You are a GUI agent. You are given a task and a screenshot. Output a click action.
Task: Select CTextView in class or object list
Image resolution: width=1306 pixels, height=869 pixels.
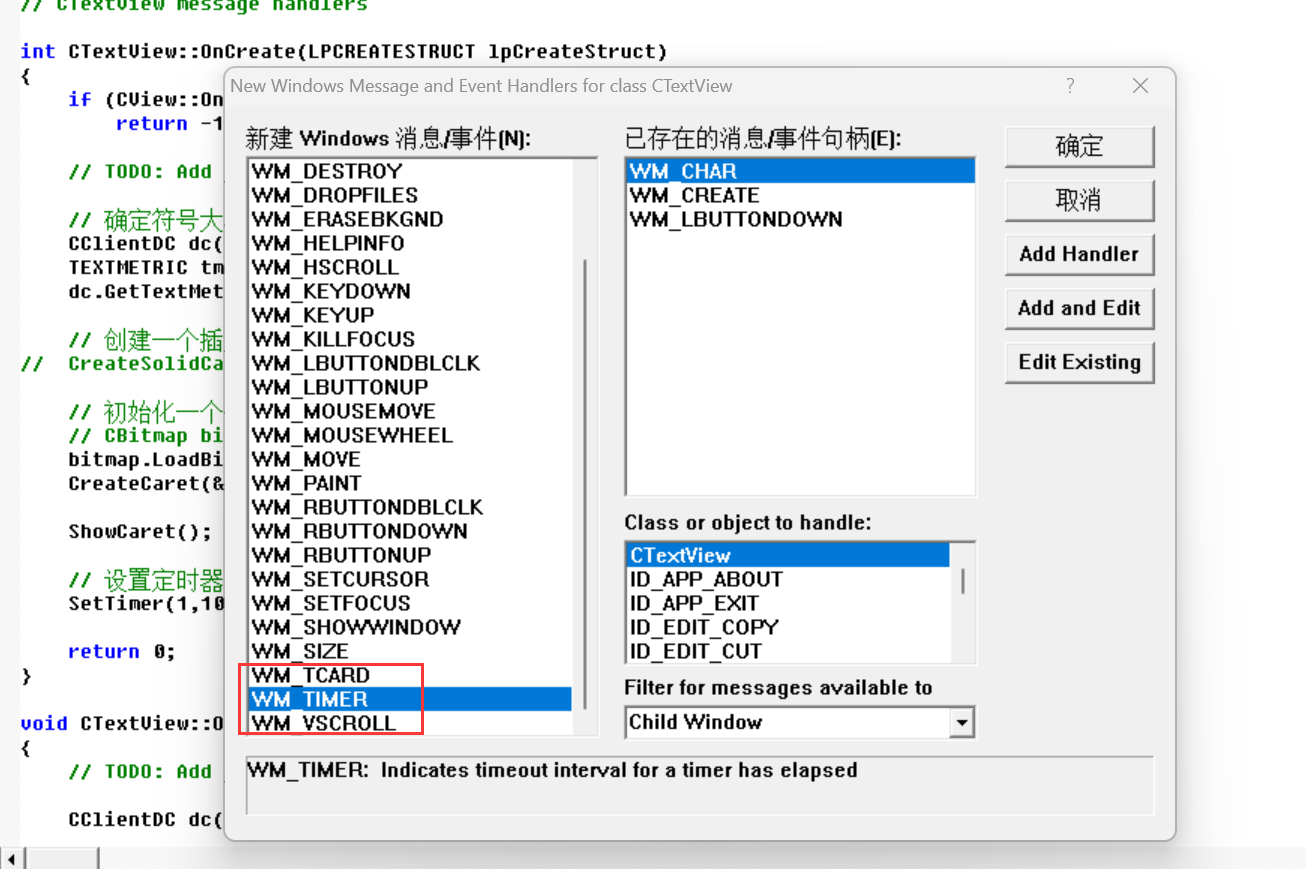click(788, 555)
